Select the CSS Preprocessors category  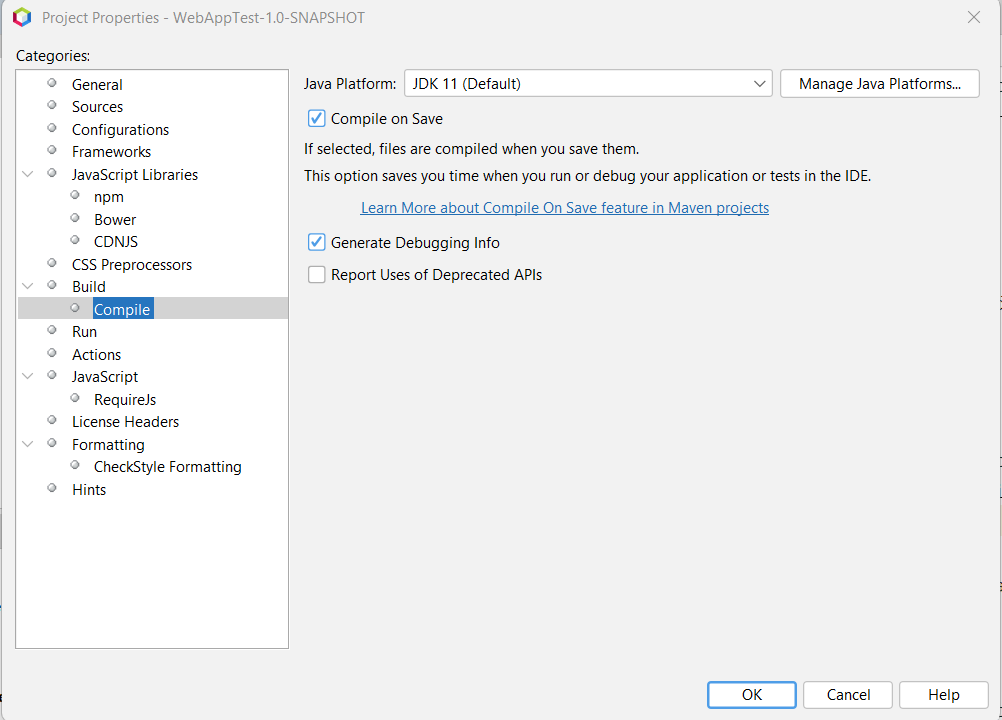click(x=131, y=264)
